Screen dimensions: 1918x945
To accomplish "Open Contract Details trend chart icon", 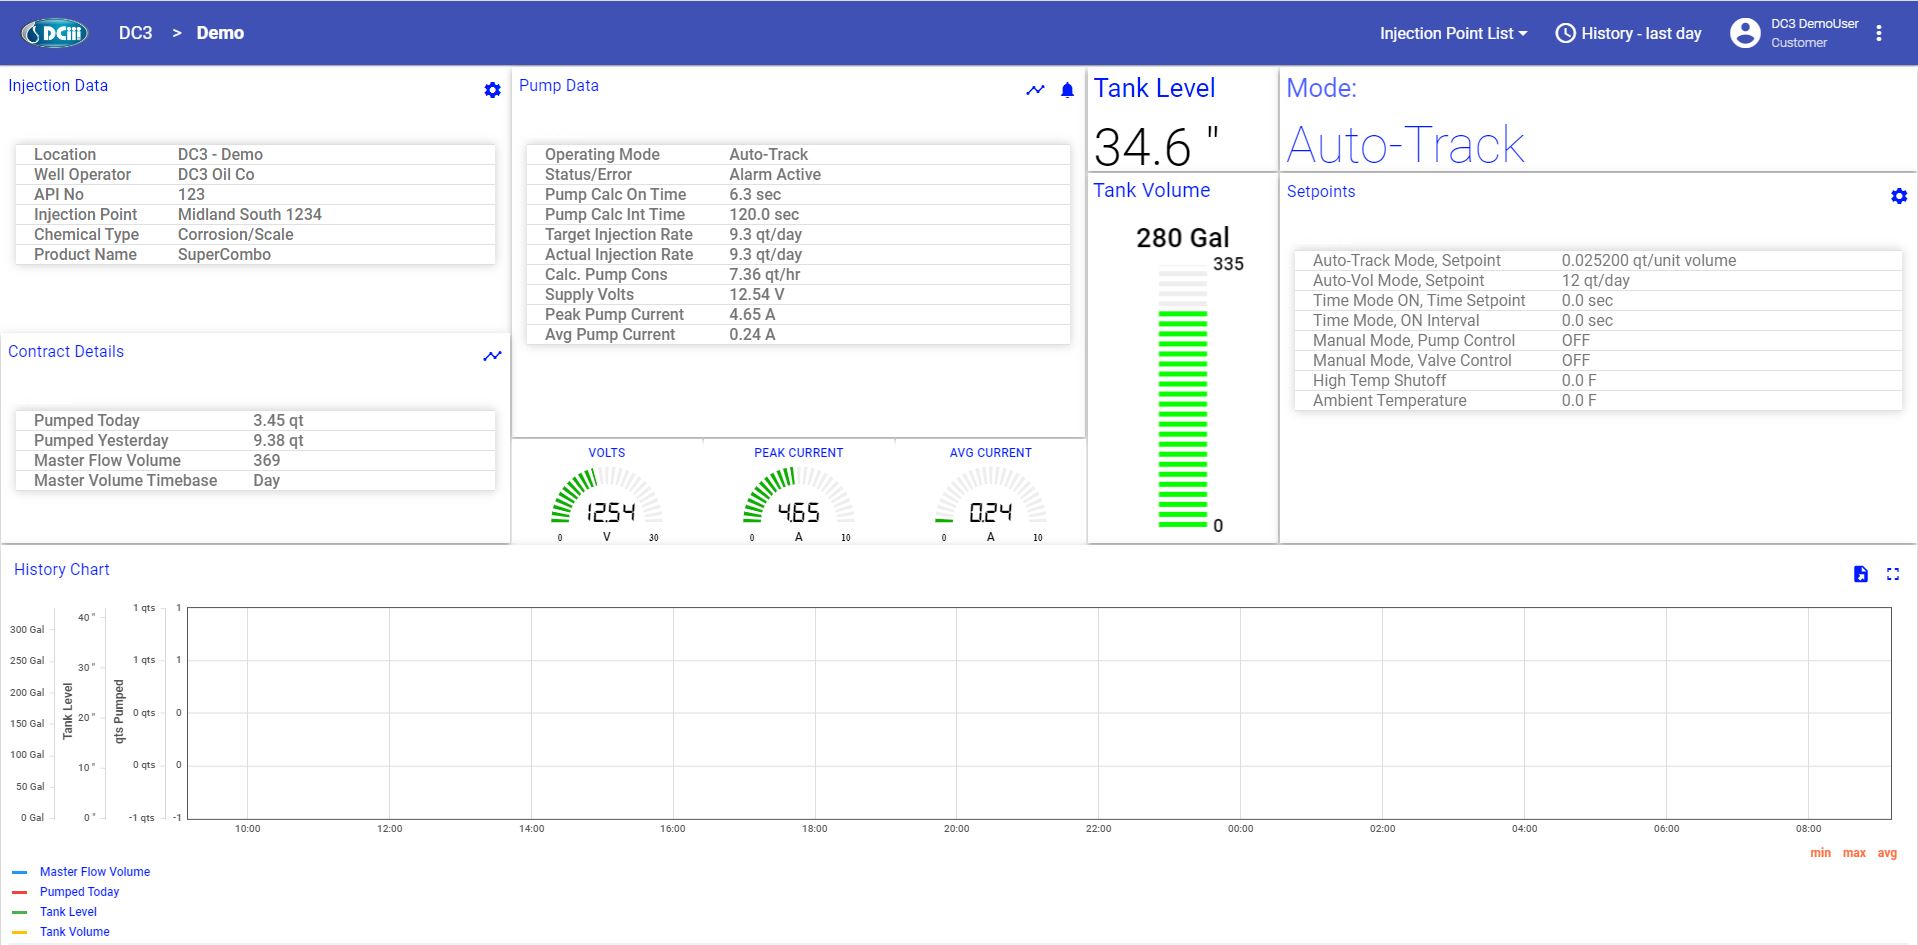I will 492,356.
